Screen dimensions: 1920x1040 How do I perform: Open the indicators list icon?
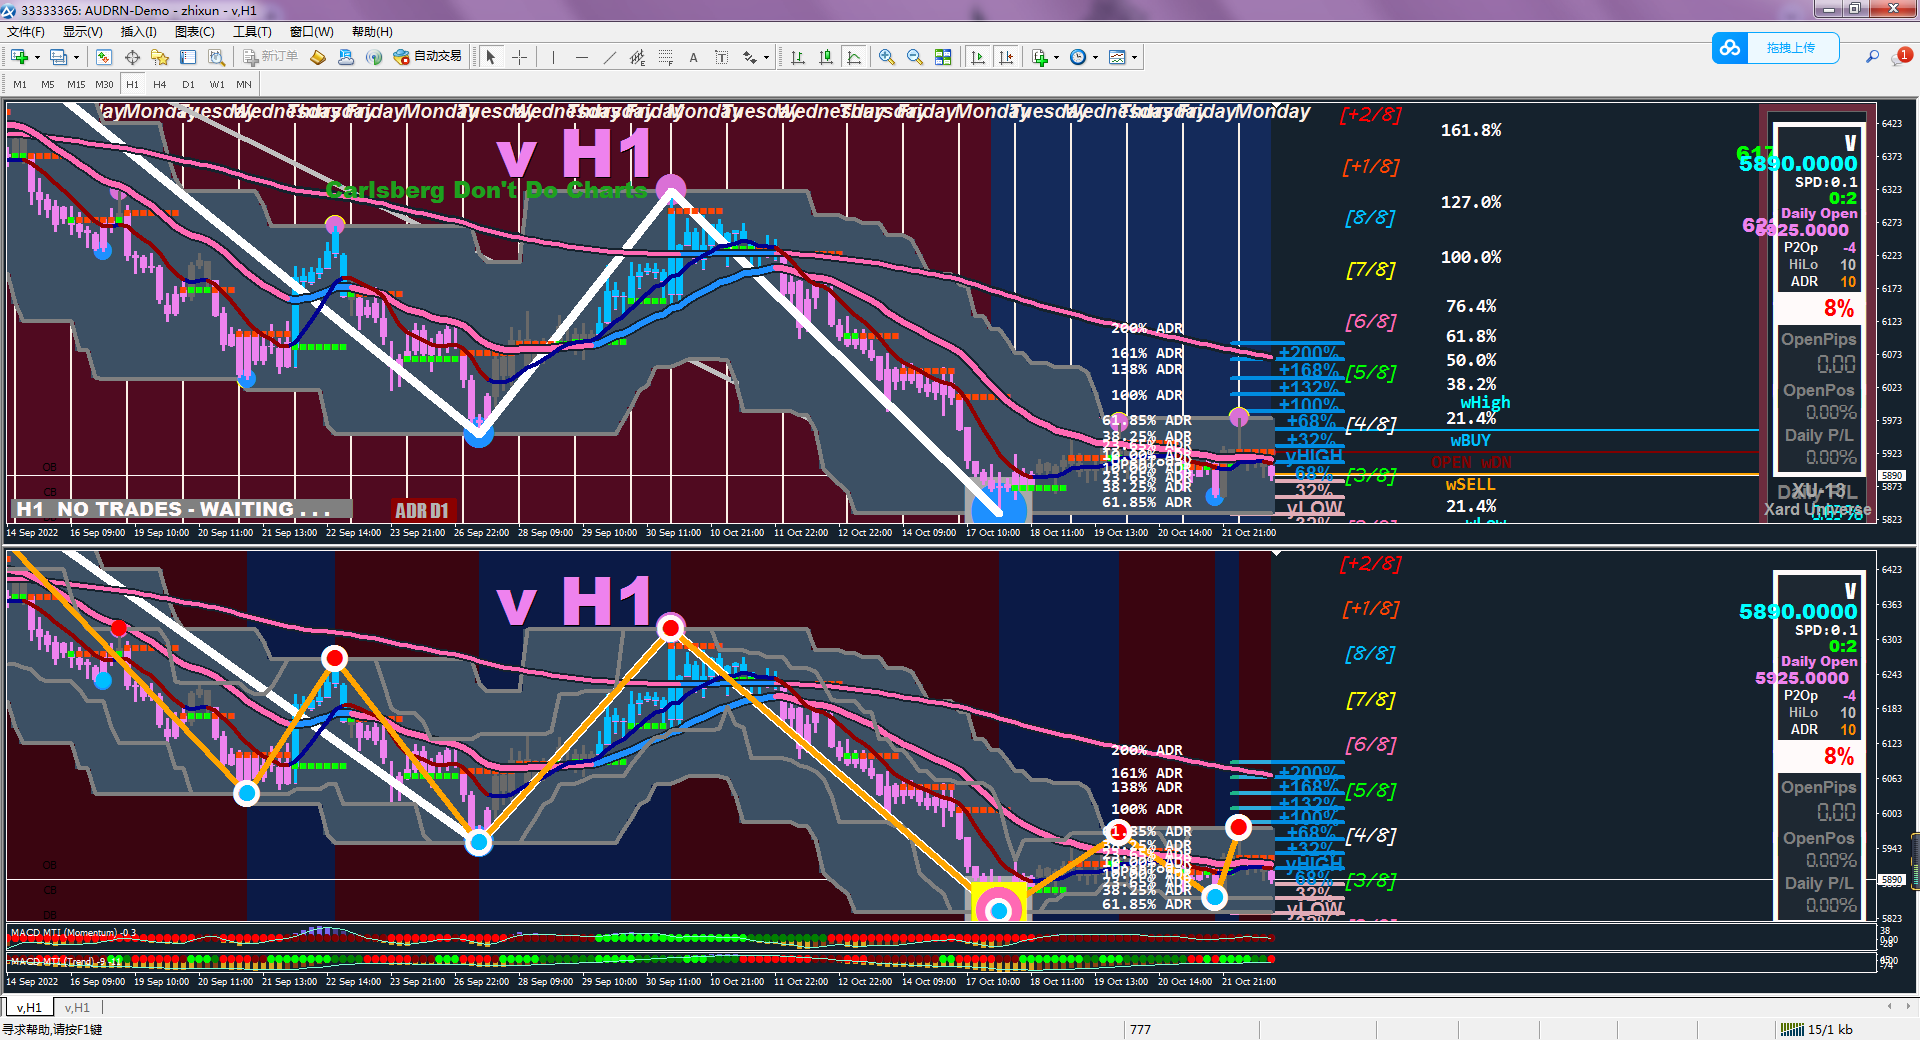1040,57
